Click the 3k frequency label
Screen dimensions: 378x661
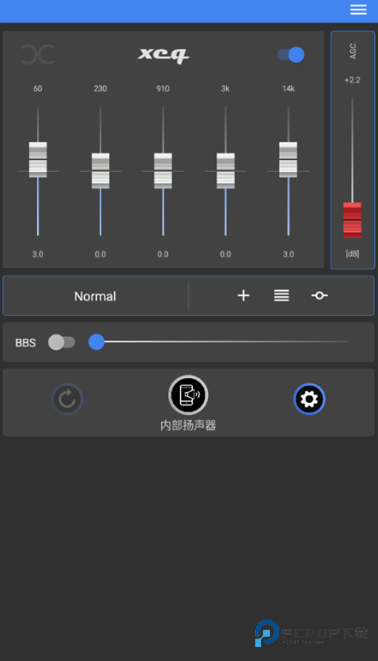225,89
